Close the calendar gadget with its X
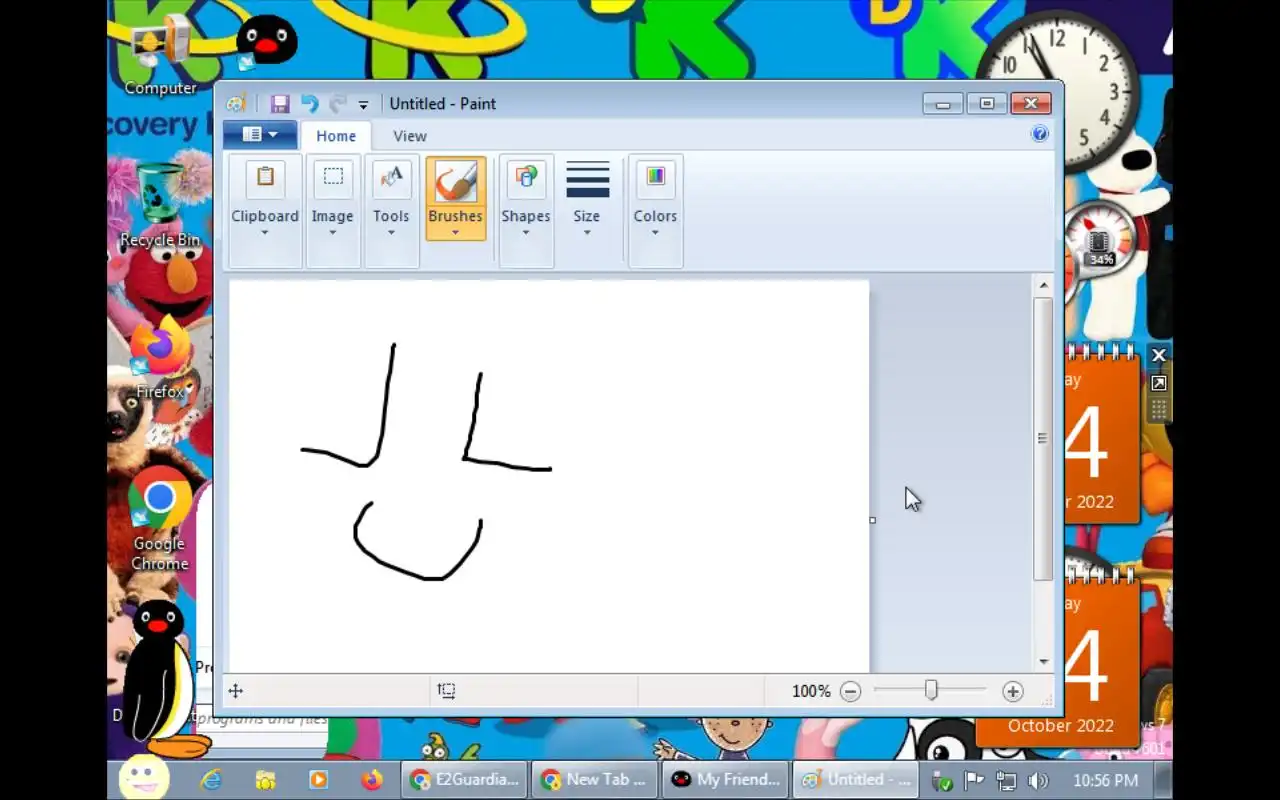The width and height of the screenshot is (1280, 800). [1159, 355]
